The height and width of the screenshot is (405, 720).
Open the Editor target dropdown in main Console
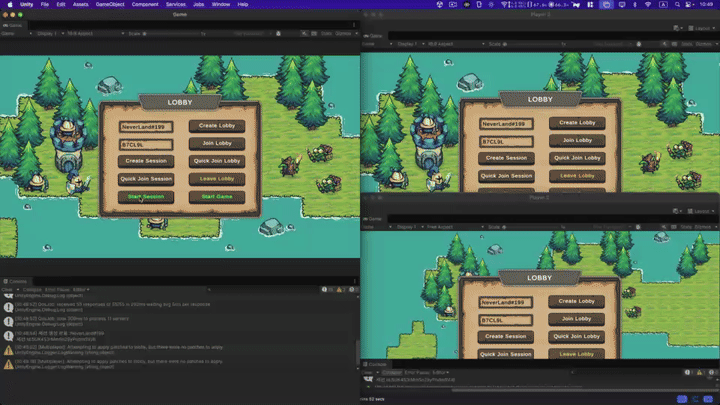coord(81,290)
